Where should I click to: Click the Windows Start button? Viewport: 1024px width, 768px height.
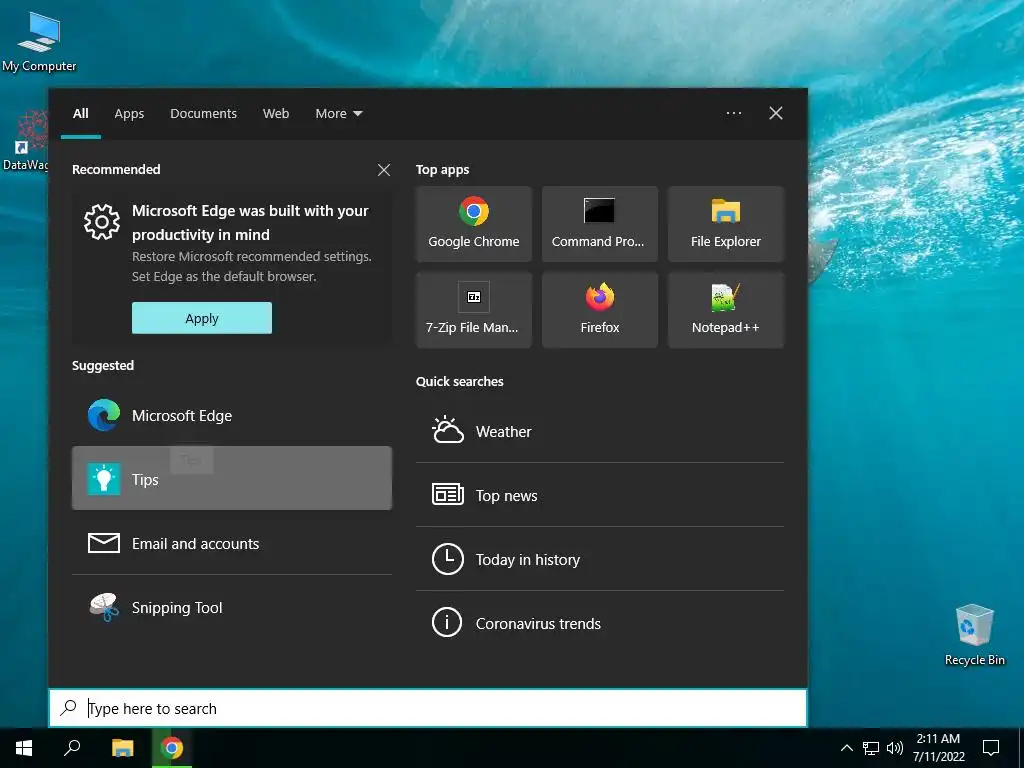point(24,748)
